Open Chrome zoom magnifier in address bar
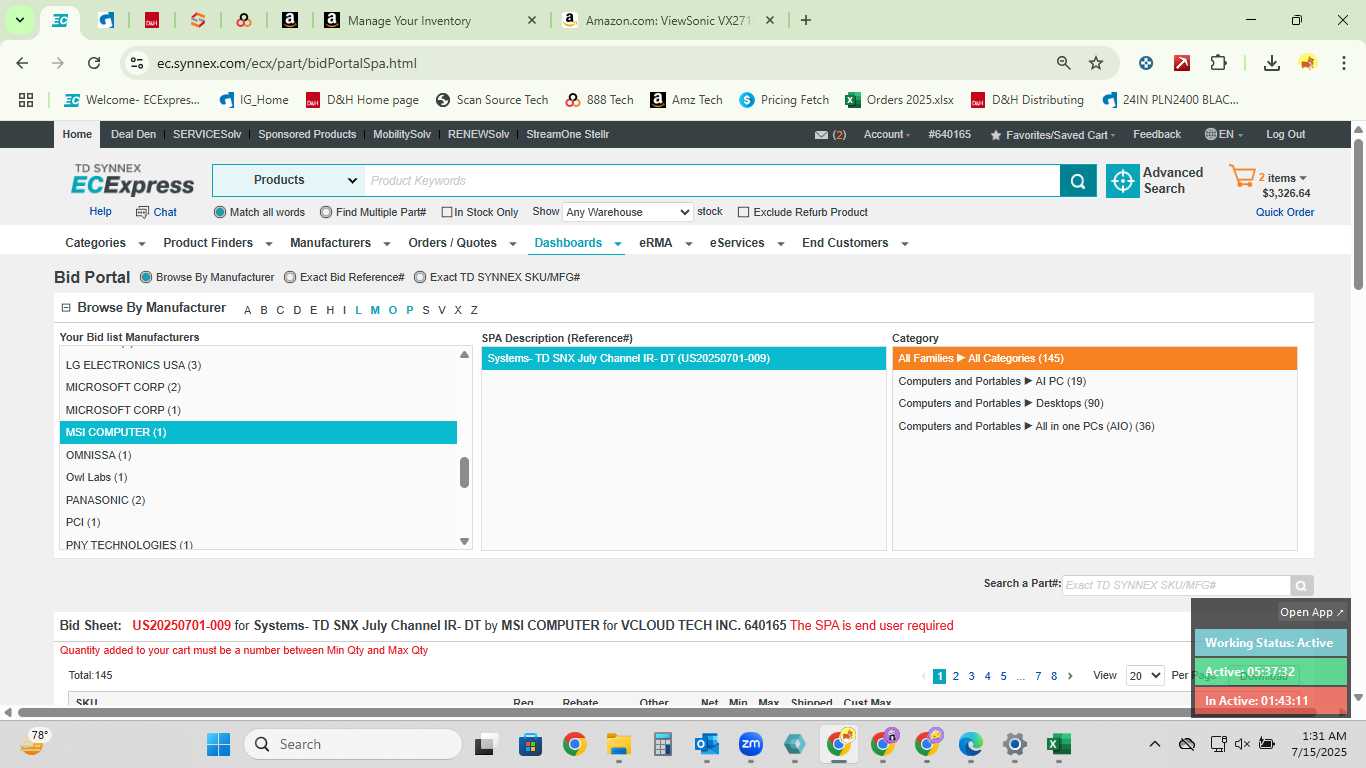 pyautogui.click(x=1064, y=63)
